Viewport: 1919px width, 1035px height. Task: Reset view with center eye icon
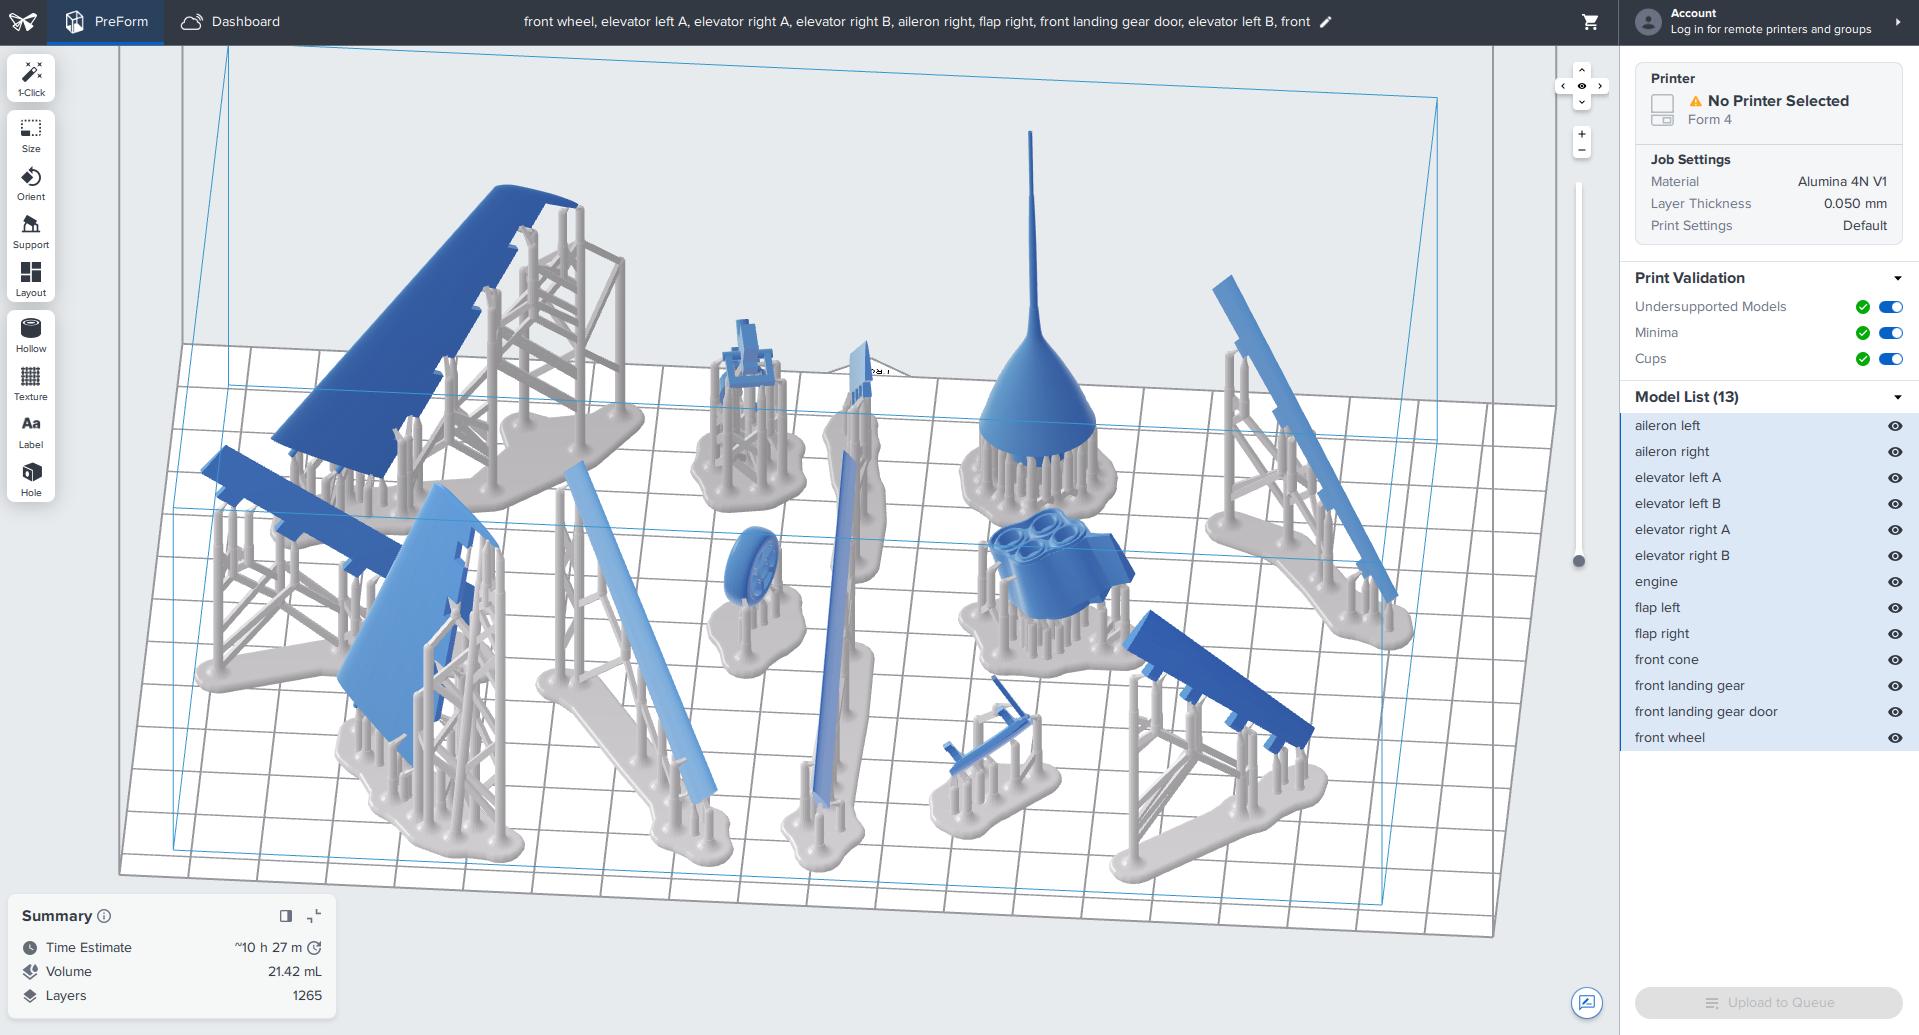coord(1581,86)
